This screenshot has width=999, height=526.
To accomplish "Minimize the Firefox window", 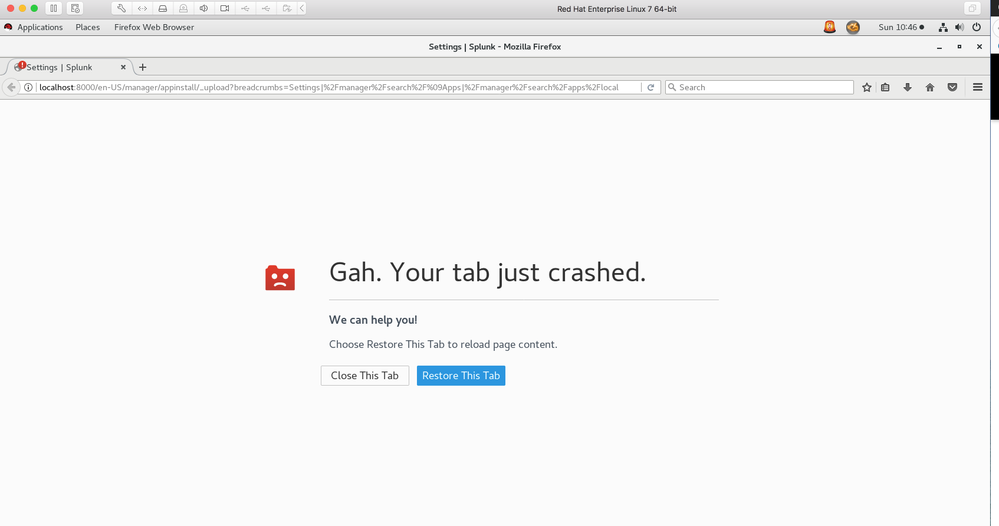I will click(x=939, y=47).
